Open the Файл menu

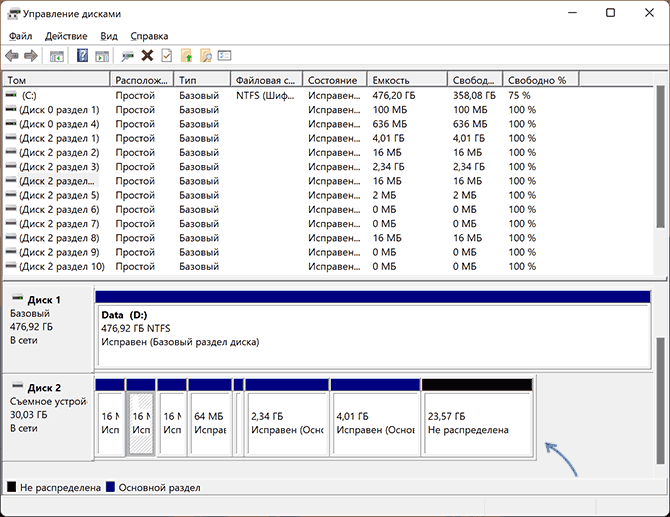[x=21, y=36]
